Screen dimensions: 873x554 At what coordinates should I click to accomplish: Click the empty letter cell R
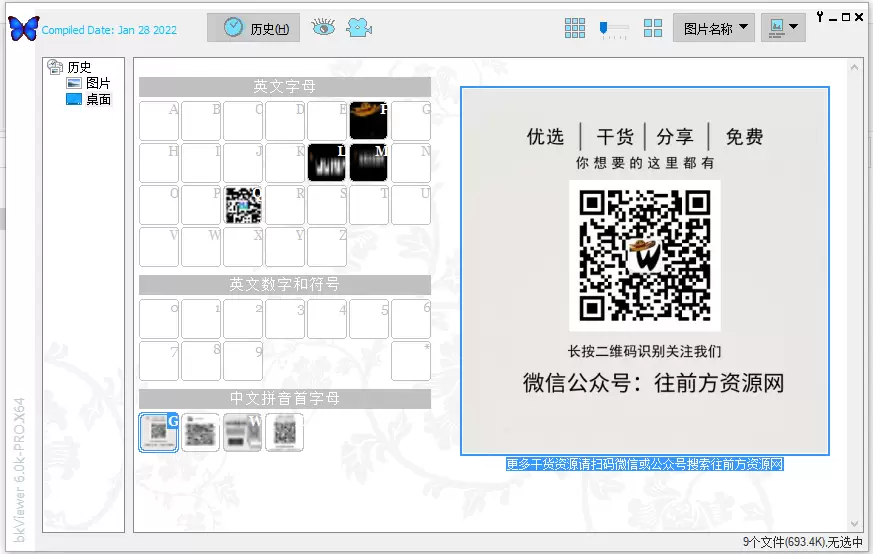(285, 205)
